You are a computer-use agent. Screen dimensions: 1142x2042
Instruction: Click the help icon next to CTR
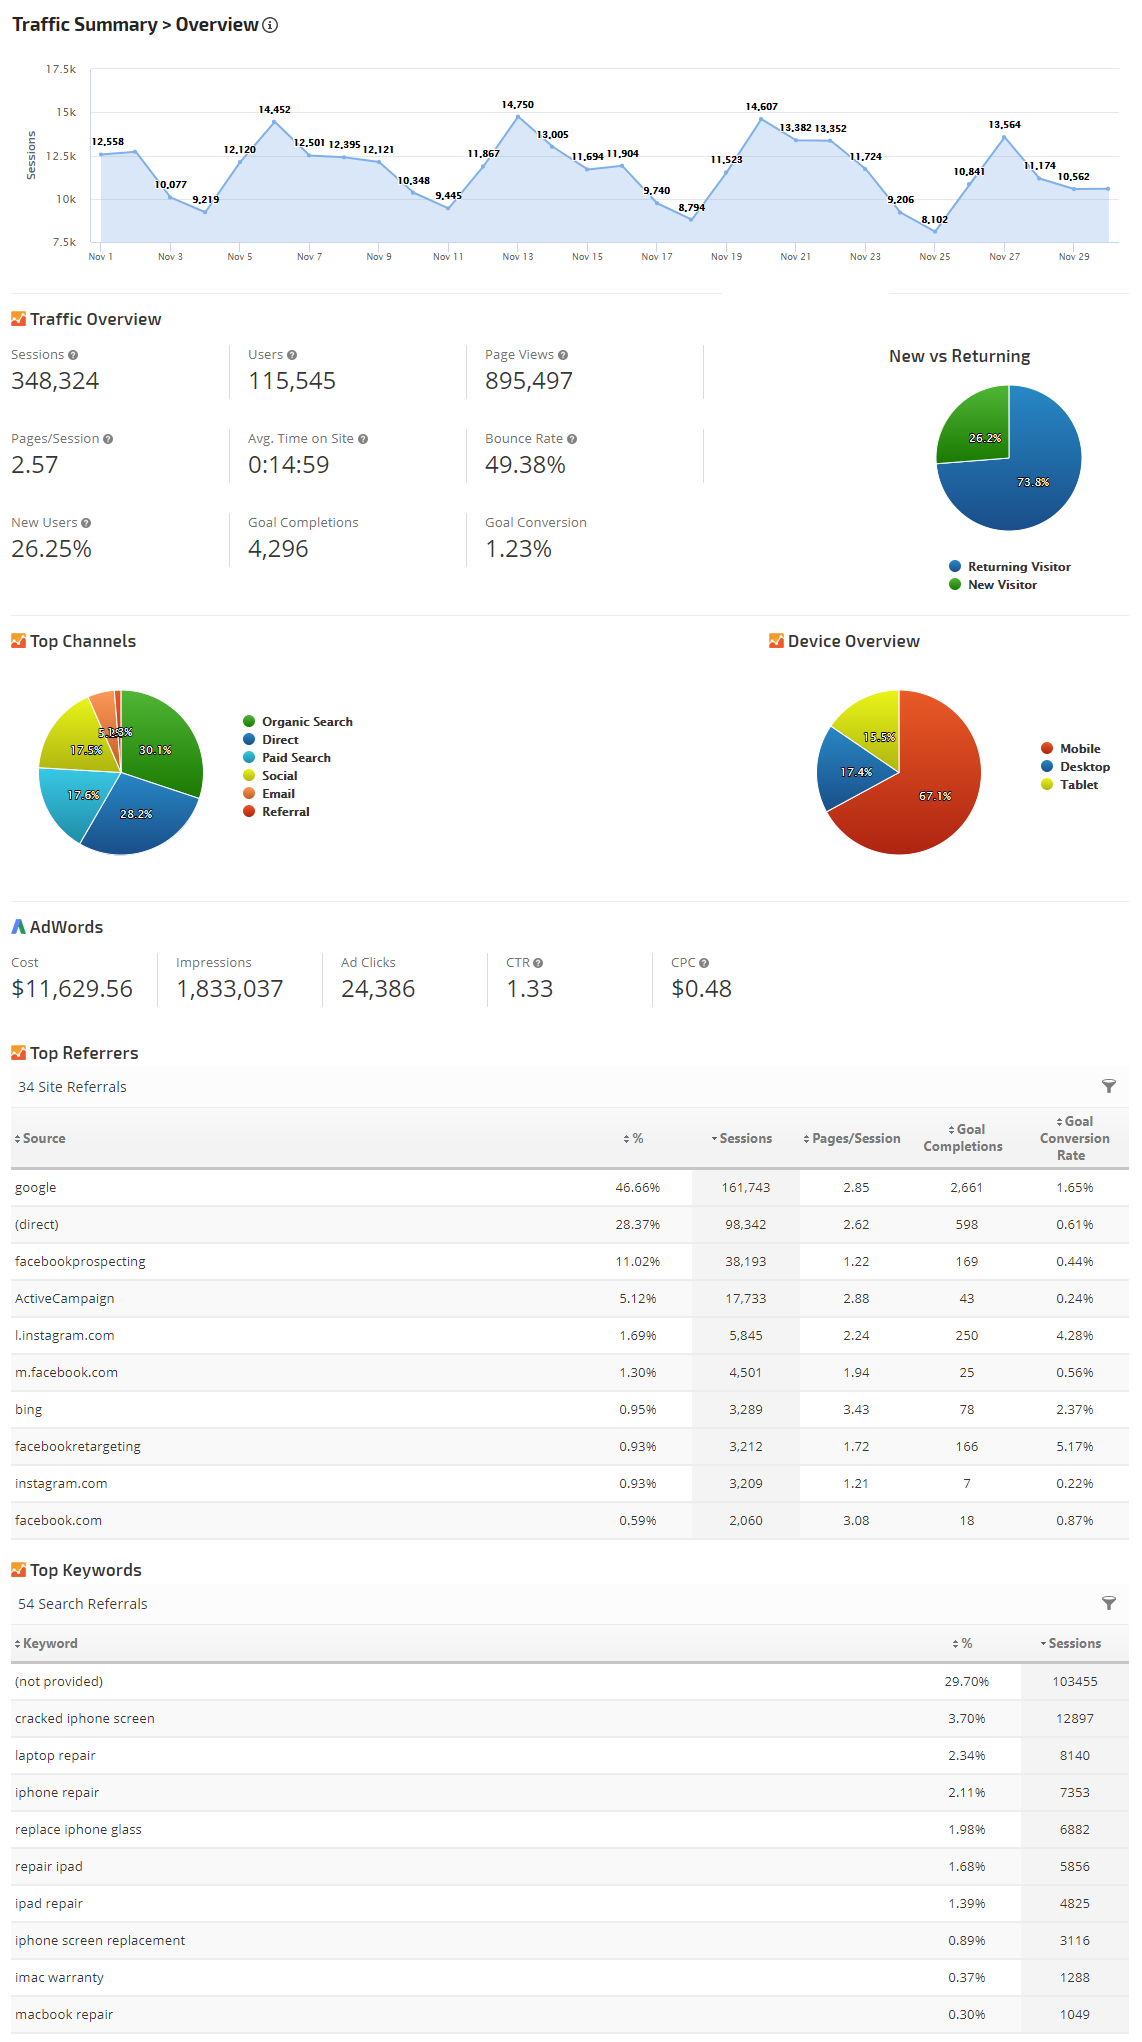click(538, 963)
